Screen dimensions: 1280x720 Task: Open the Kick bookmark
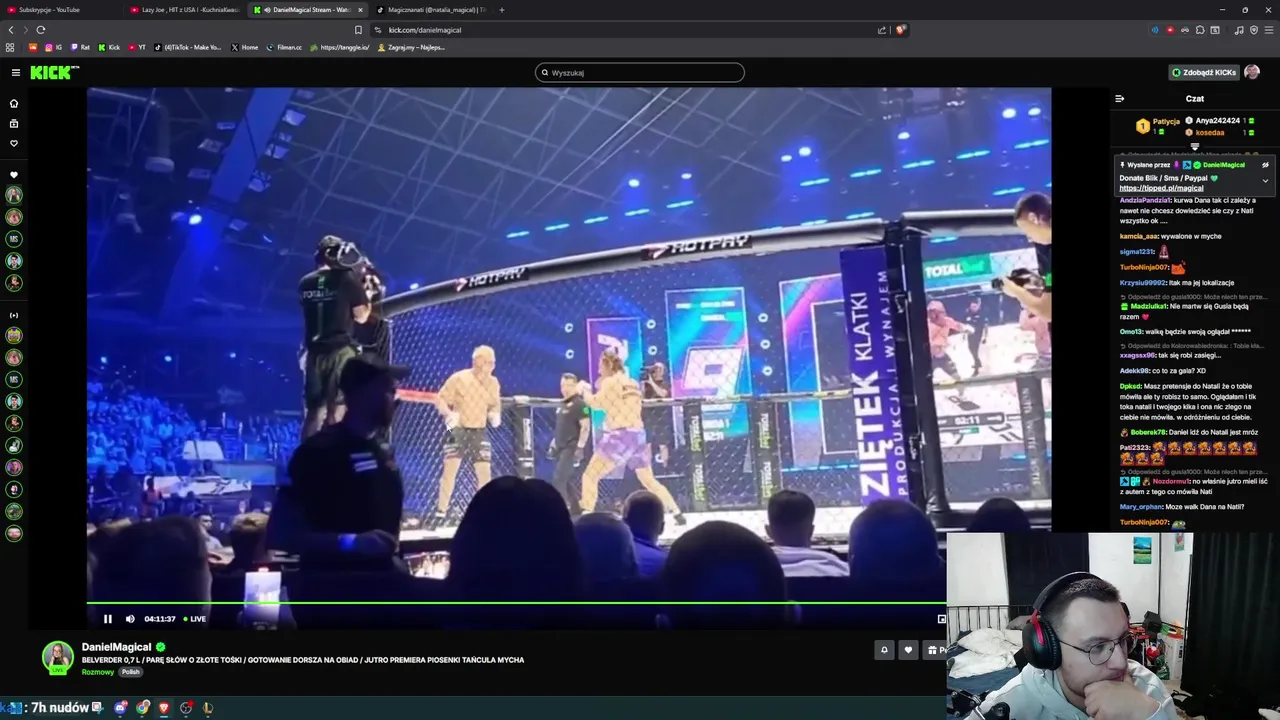(109, 47)
